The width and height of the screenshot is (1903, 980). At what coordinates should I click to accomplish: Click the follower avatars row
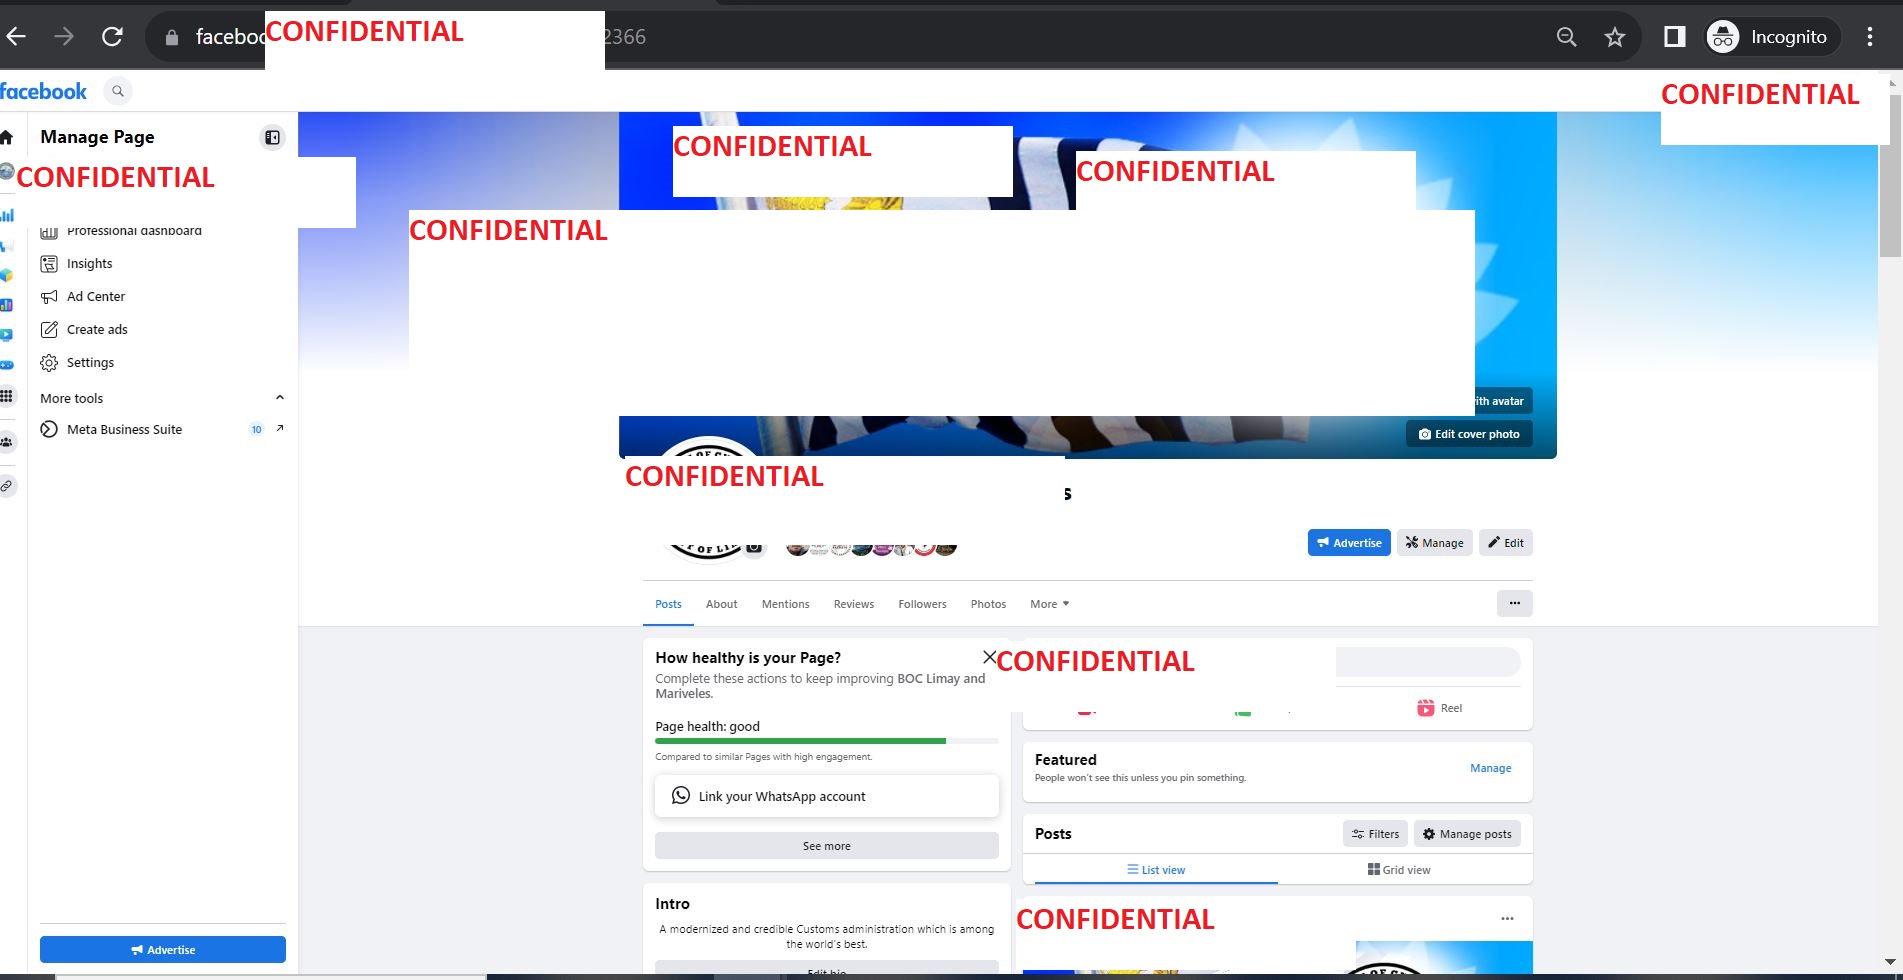(x=871, y=547)
